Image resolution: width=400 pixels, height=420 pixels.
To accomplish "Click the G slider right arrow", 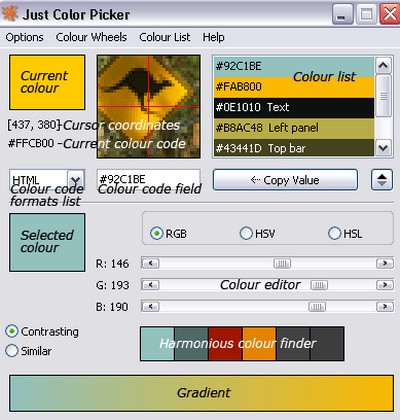I will pyautogui.click(x=385, y=285).
